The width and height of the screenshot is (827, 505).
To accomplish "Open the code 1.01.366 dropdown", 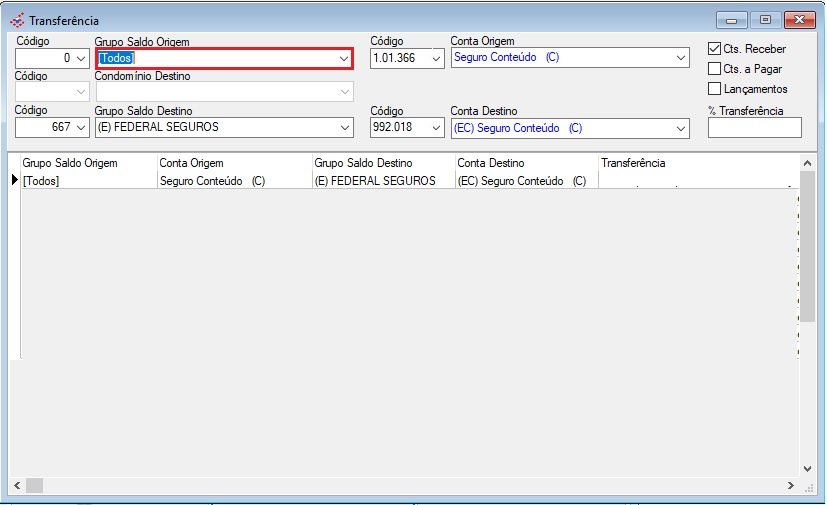I will click(435, 59).
